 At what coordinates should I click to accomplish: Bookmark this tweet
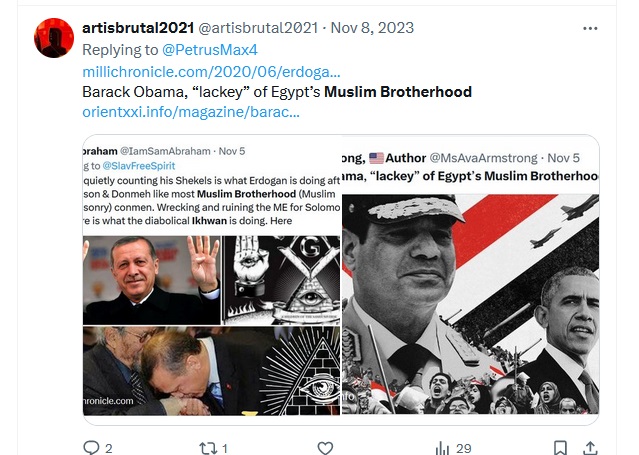pos(560,448)
